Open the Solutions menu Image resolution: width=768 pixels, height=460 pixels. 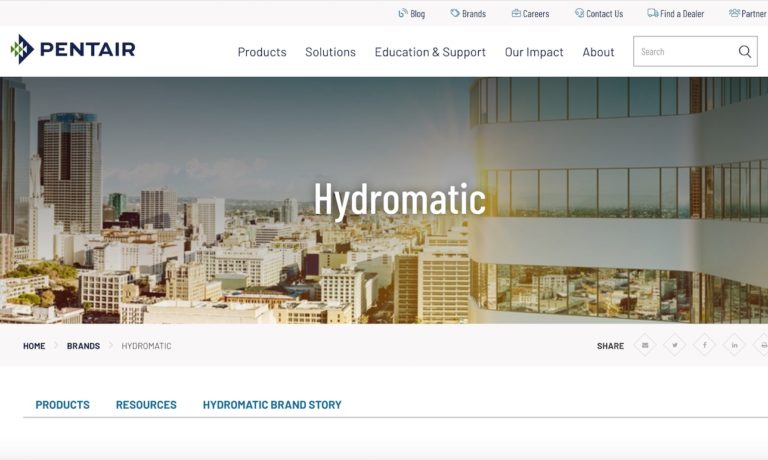(x=331, y=52)
